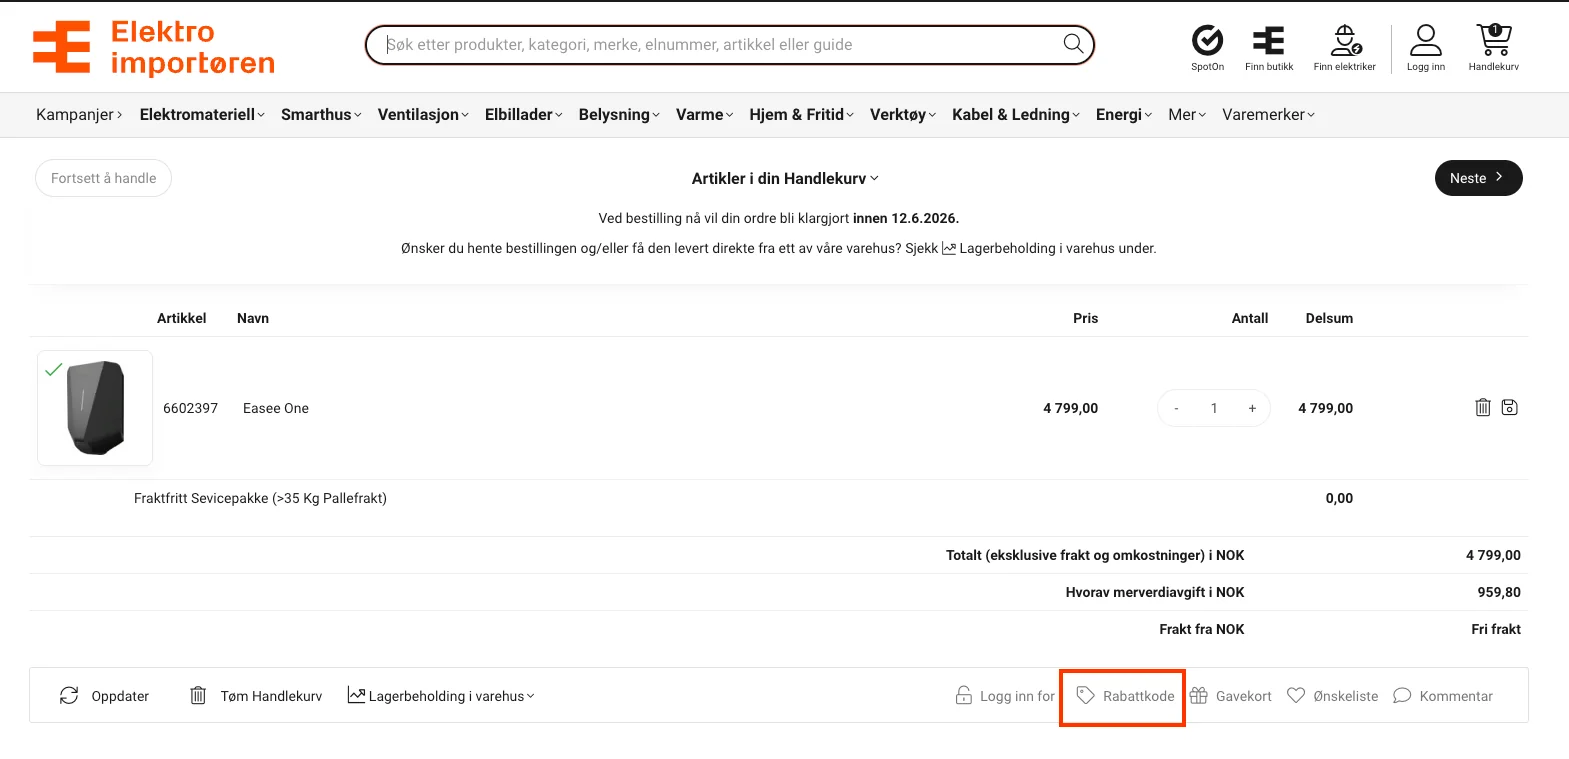Screen dimensions: 1569x759
Task: Open the Gavekort option
Action: tap(1231, 696)
